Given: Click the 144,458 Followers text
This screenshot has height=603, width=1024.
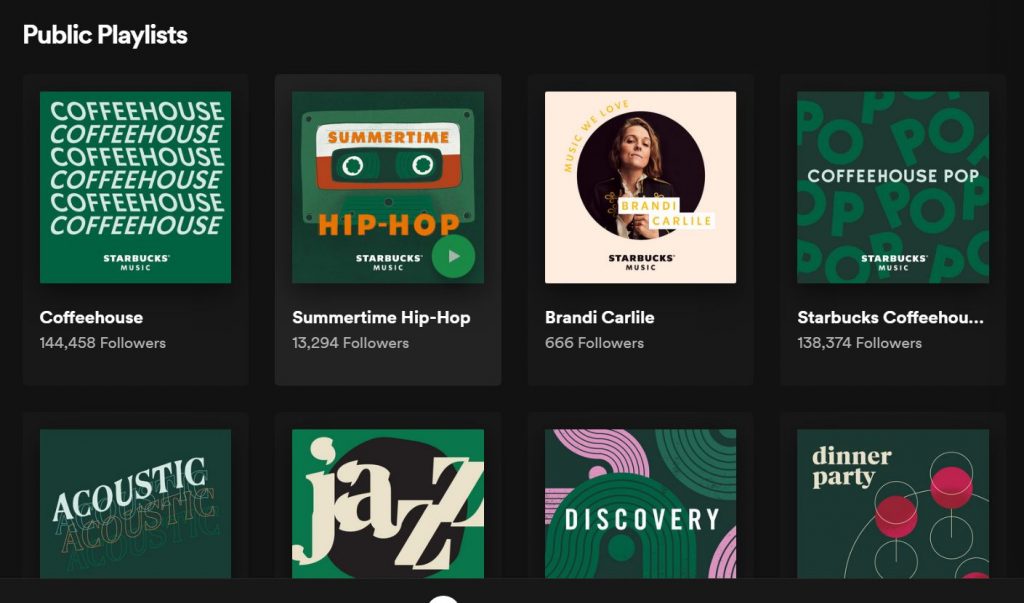Looking at the screenshot, I should click(x=103, y=343).
